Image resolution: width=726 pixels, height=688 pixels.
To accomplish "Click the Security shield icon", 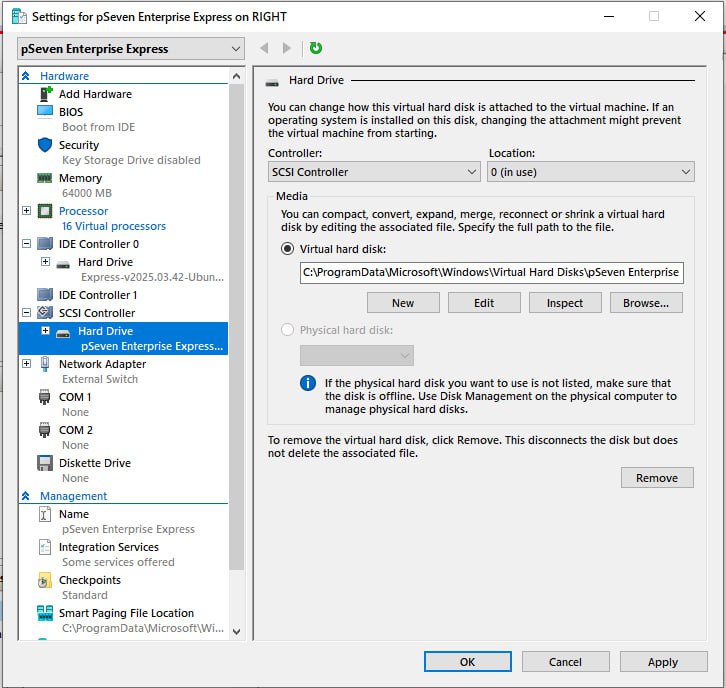I will click(x=45, y=145).
